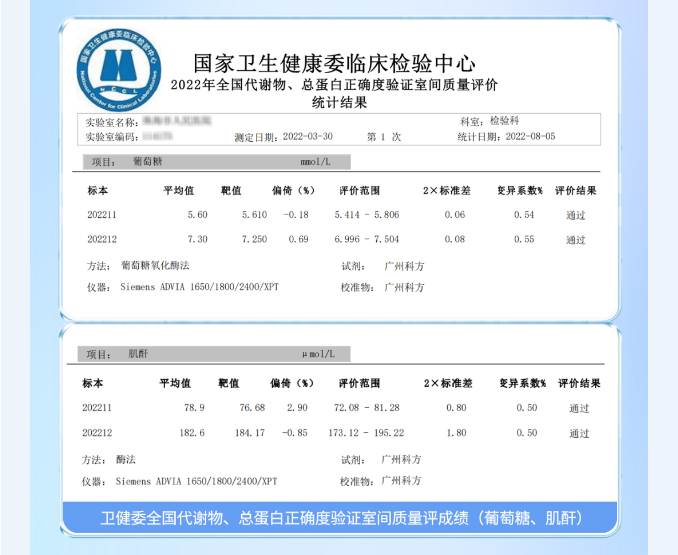
Task: Select glucose target value 5.610
Action: (x=254, y=215)
